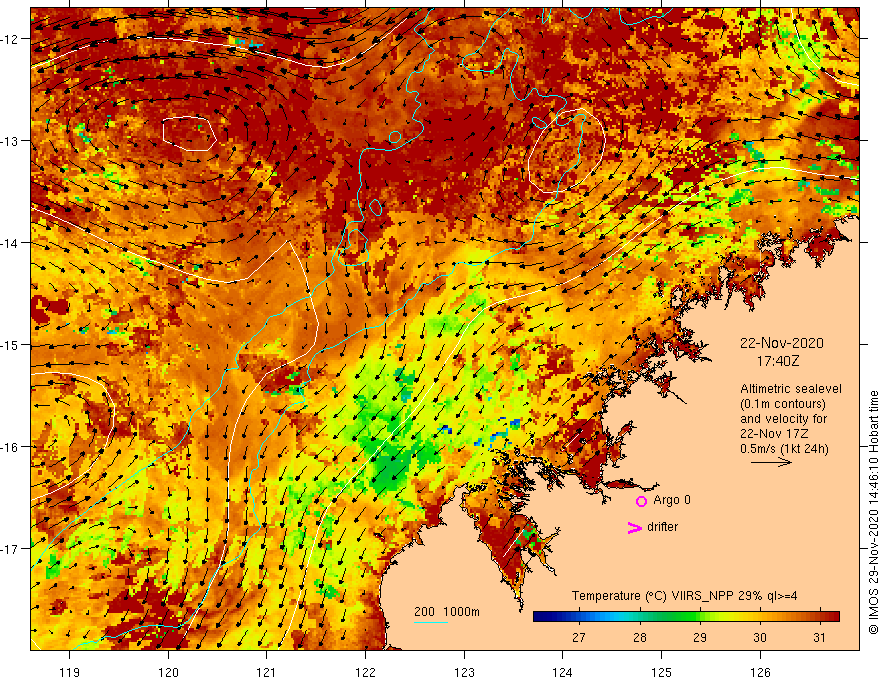Viewport: 880px width, 680px height.
Task: Click the color bar tick label 30
Action: tap(759, 637)
